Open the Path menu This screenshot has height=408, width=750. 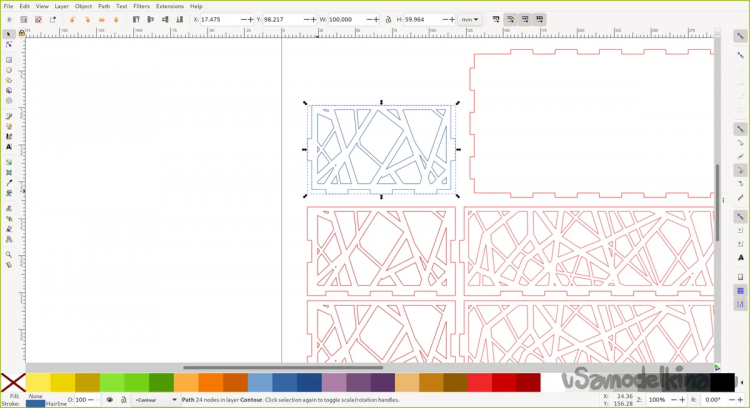pos(104,6)
